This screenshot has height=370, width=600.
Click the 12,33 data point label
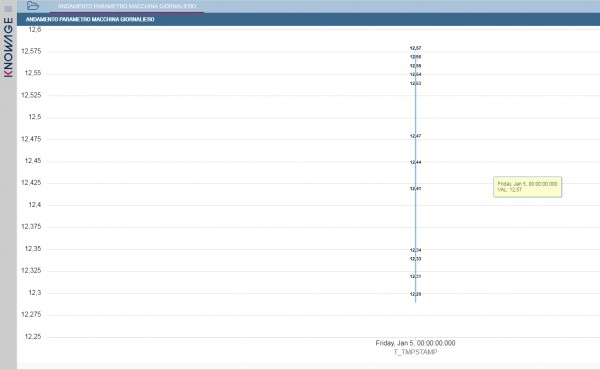point(415,259)
